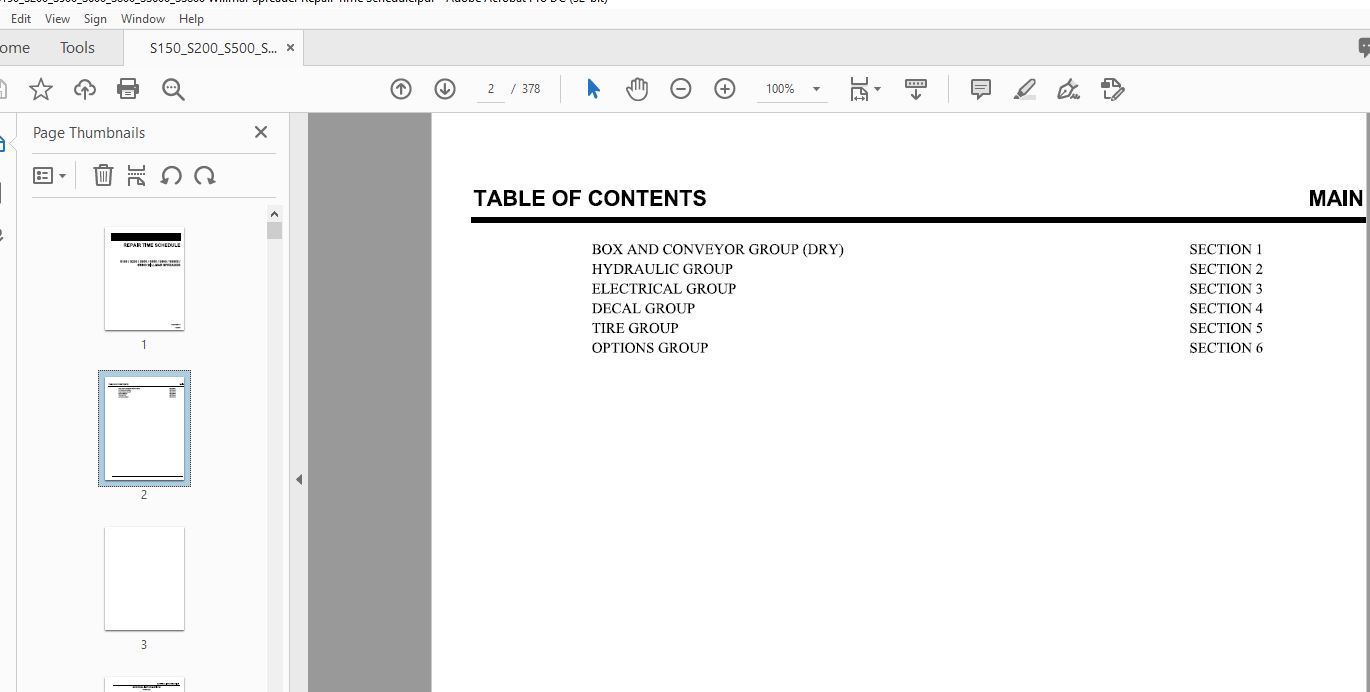Click the Print file icon
This screenshot has width=1370, height=692.
128,89
